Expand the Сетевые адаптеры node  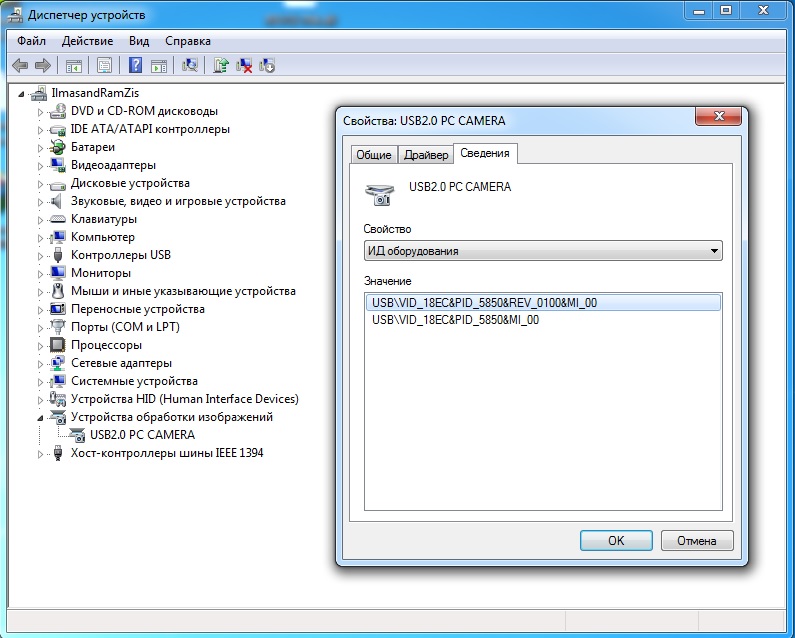tap(41, 363)
